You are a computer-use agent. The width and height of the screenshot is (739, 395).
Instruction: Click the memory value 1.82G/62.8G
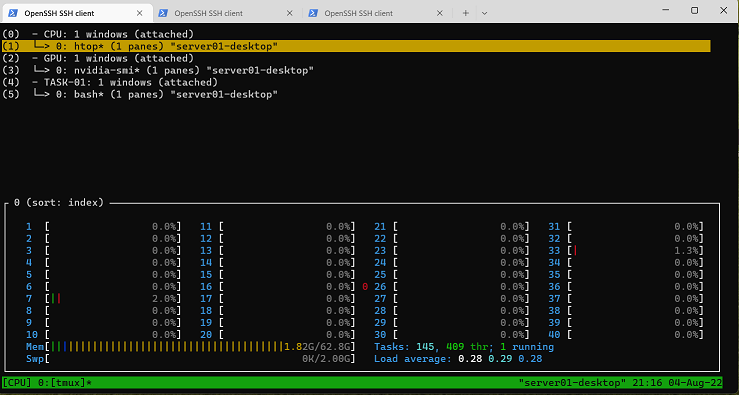[x=318, y=347]
